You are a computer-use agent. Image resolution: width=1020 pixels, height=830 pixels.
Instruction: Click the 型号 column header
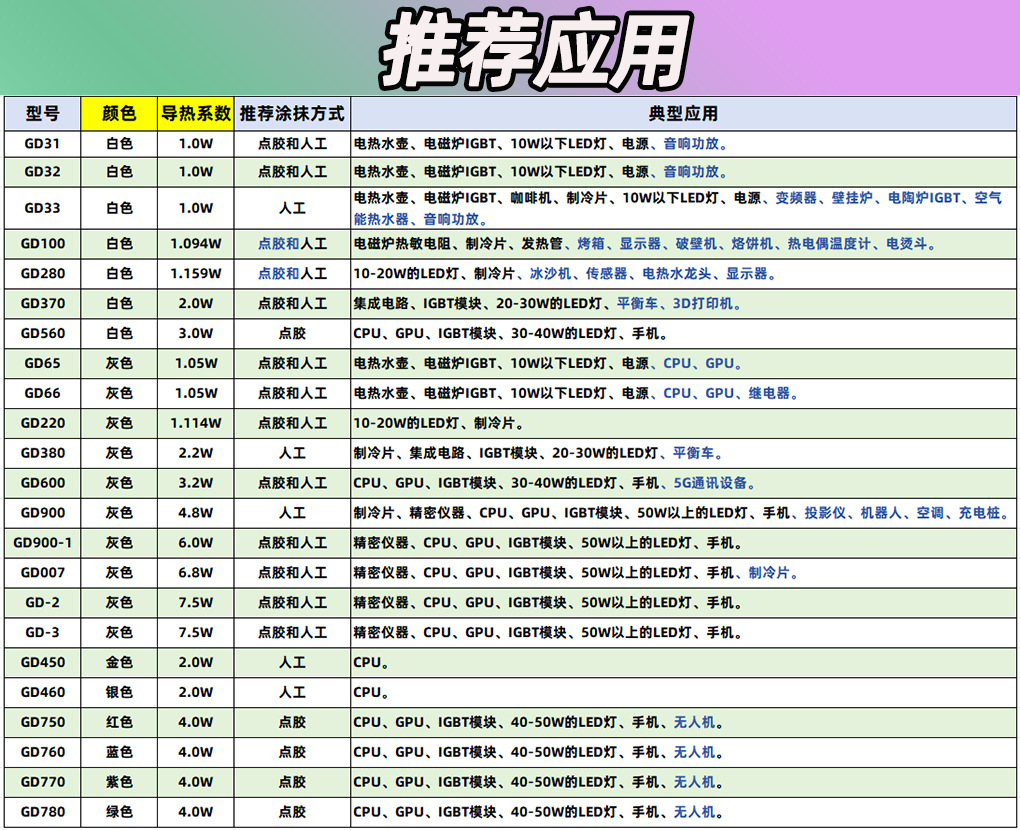click(x=42, y=114)
